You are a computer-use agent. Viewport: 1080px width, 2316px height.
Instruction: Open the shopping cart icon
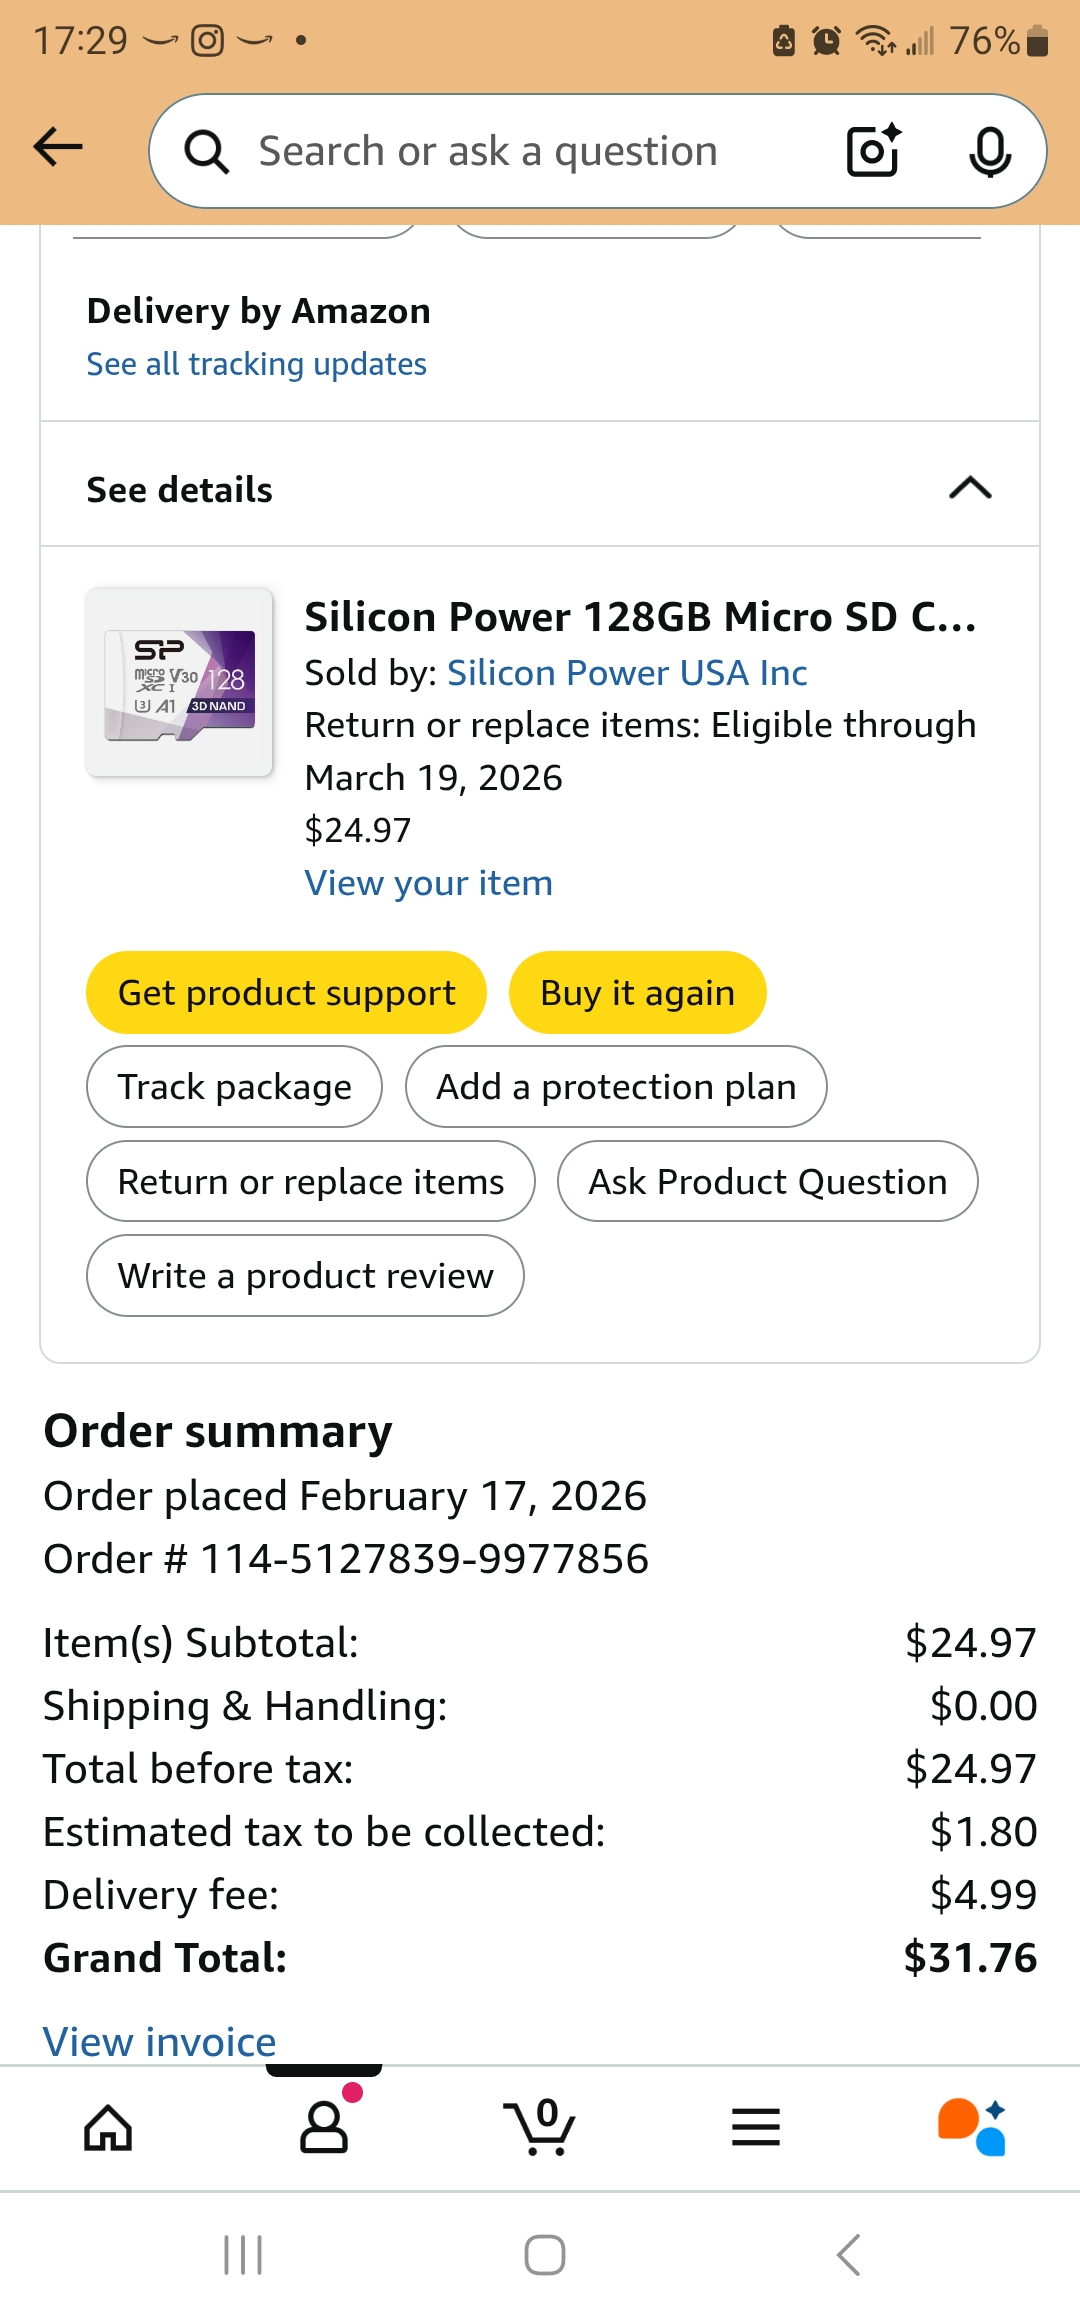tap(540, 2127)
